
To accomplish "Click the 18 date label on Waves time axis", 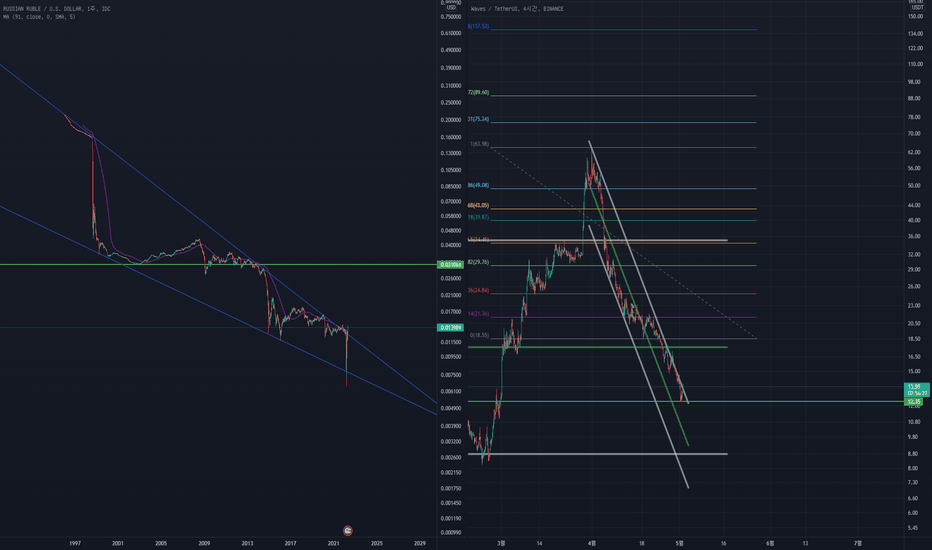I will pyautogui.click(x=641, y=543).
